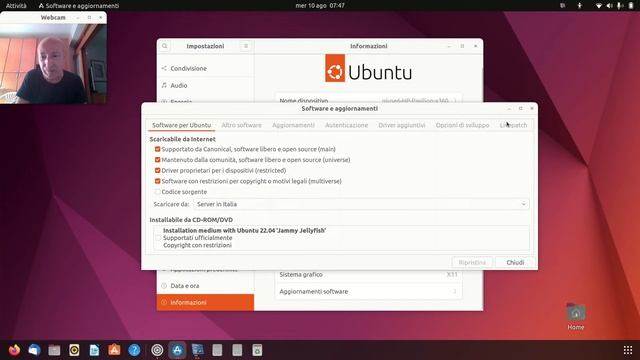Open Aggiornamenti software row in Informazioni

(x=368, y=291)
